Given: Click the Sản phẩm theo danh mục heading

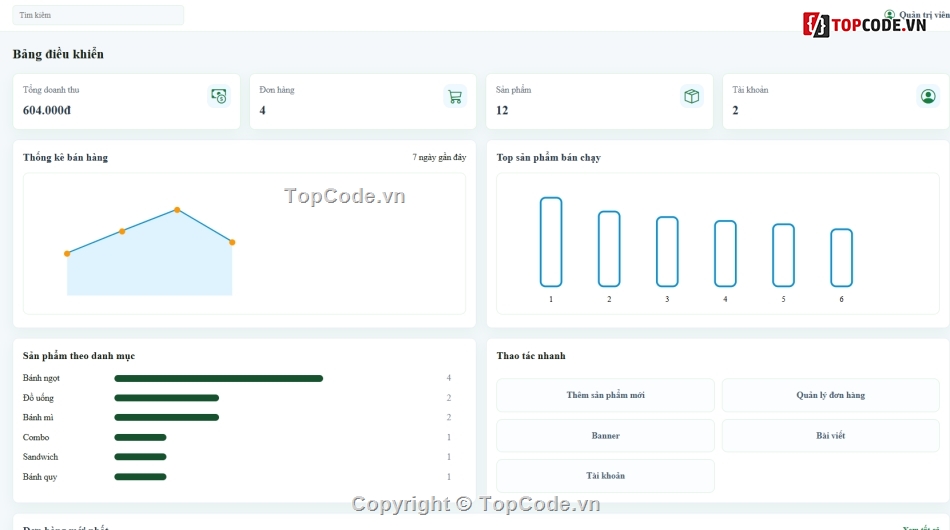Looking at the screenshot, I should point(79,356).
